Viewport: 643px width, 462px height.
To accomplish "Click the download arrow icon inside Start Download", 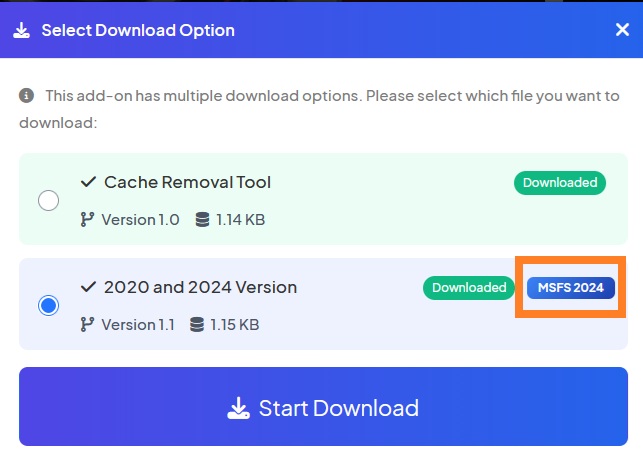I will pos(238,408).
